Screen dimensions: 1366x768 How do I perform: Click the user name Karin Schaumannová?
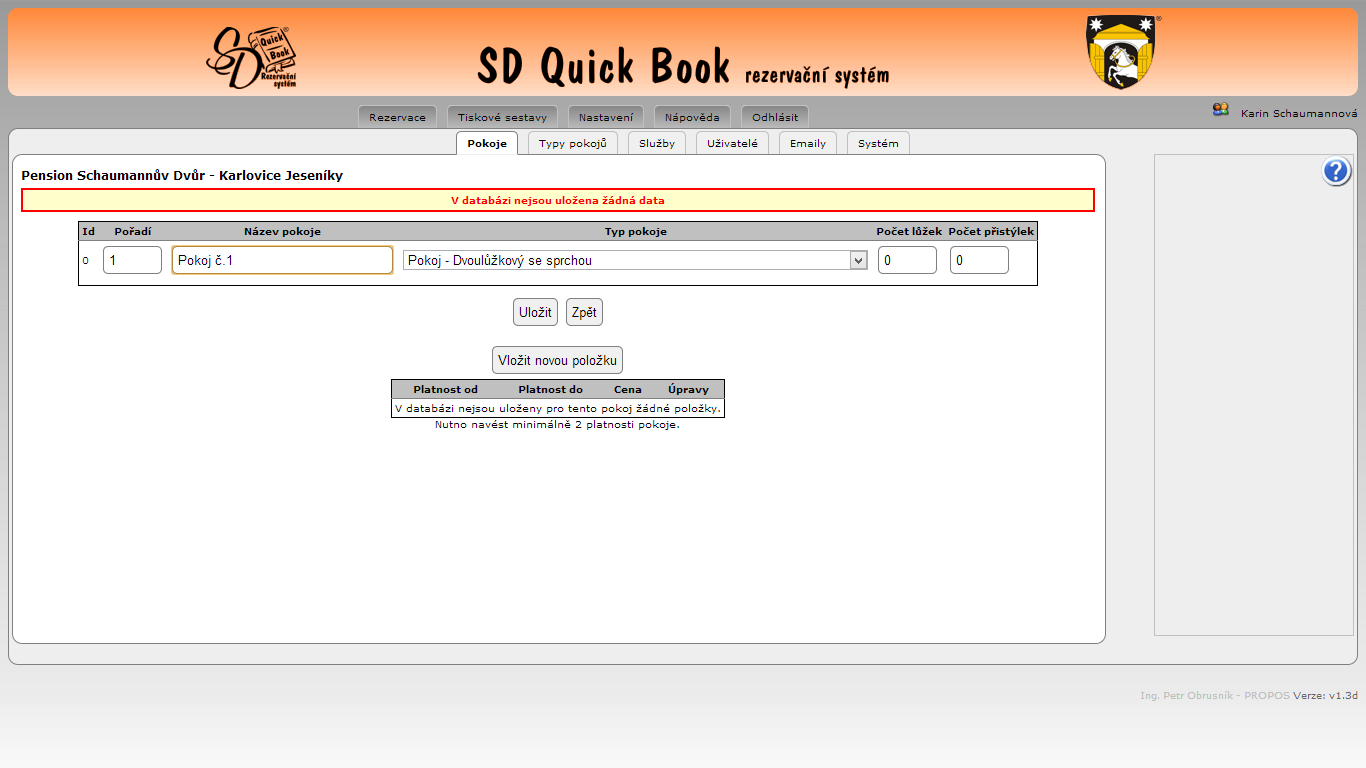1299,114
